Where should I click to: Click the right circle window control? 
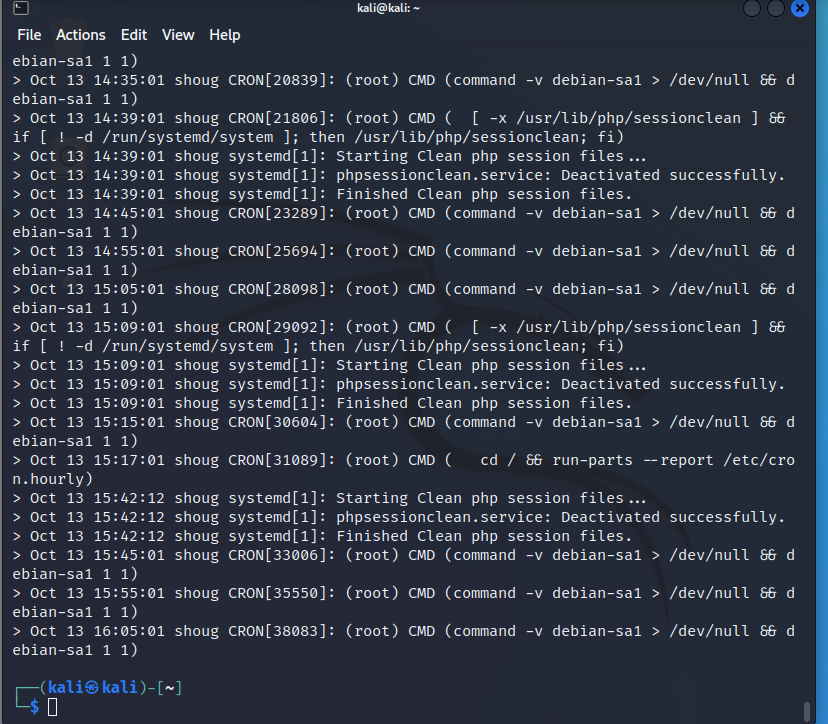pos(775,9)
